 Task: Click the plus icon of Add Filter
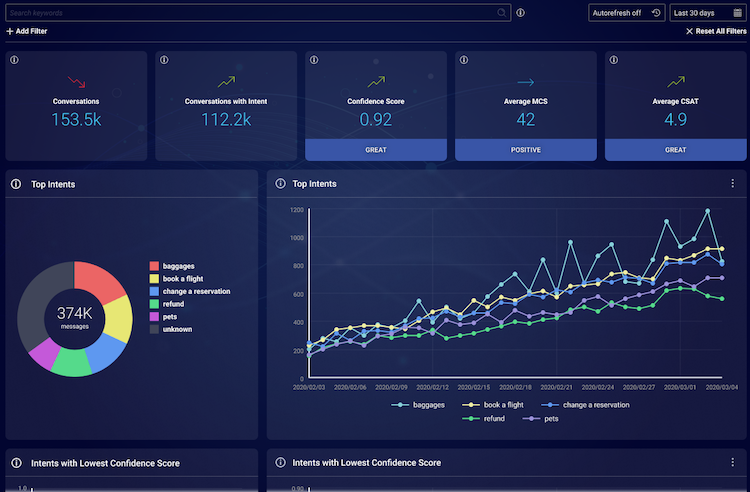point(10,31)
